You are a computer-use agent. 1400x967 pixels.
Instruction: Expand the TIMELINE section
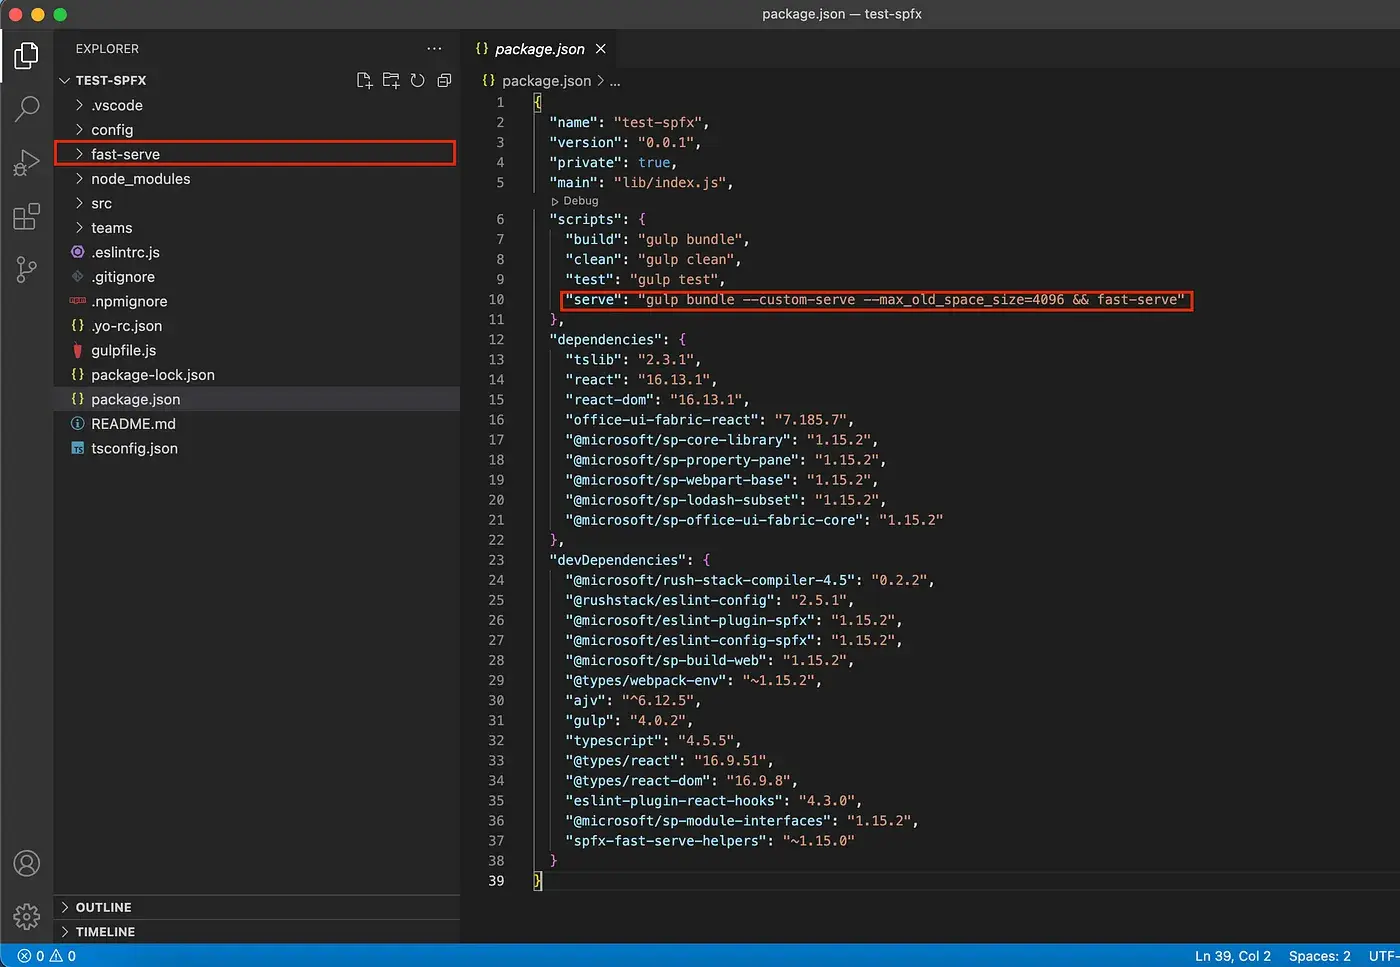pyautogui.click(x=257, y=931)
